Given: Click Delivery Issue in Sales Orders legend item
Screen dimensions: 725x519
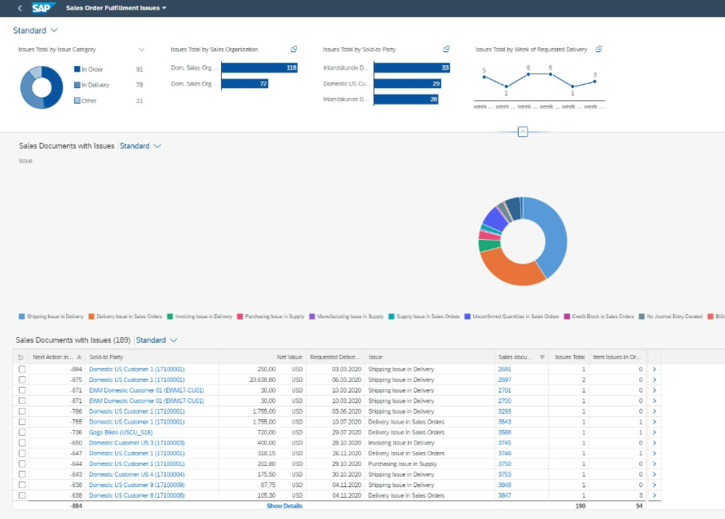Looking at the screenshot, I should [x=125, y=316].
